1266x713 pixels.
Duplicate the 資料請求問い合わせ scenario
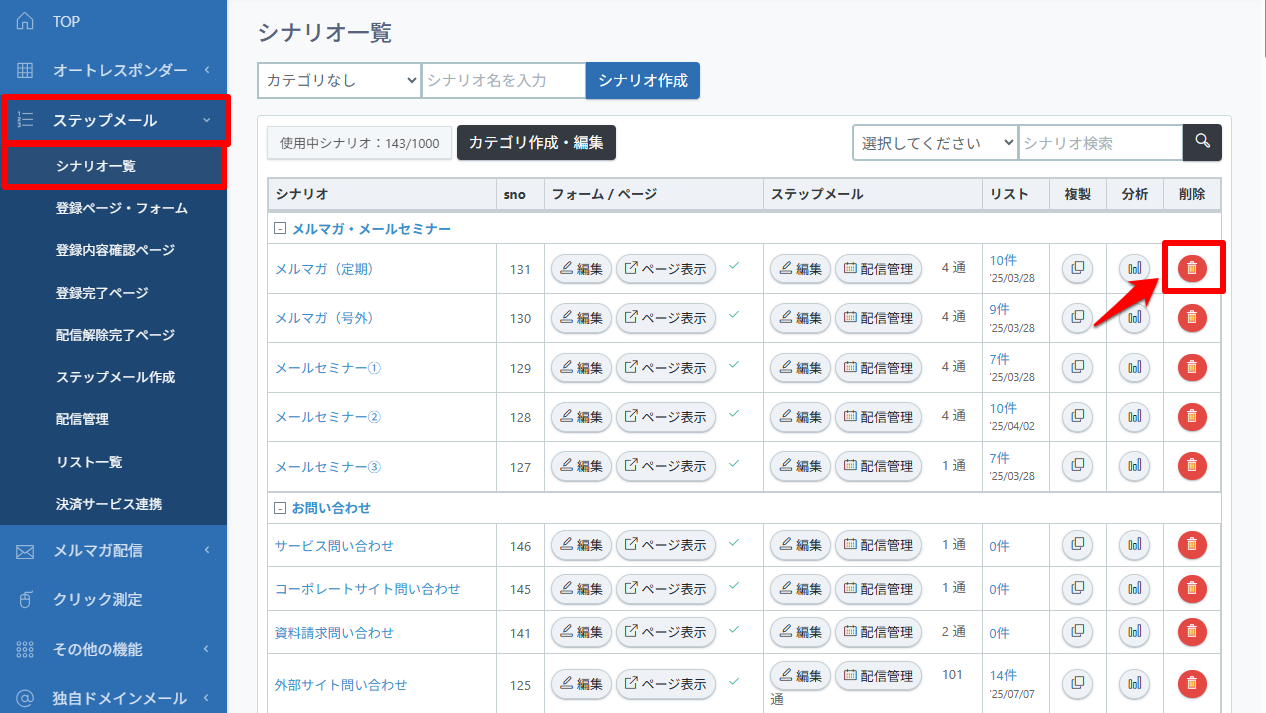(x=1077, y=632)
